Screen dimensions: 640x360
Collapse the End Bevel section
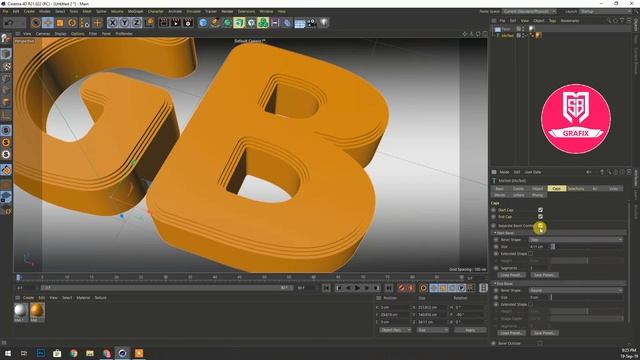[495, 283]
